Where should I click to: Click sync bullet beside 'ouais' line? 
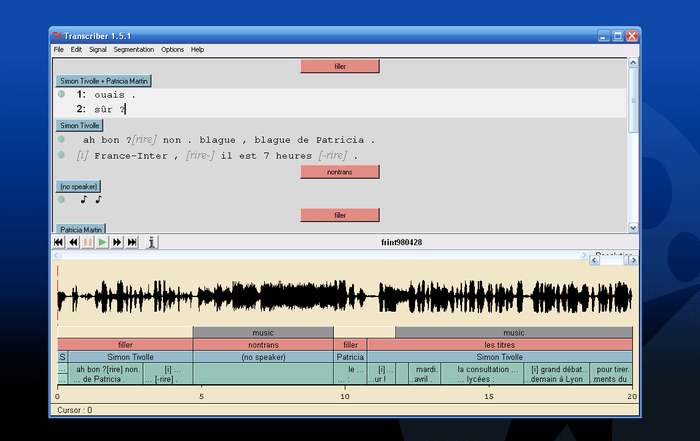(x=61, y=94)
